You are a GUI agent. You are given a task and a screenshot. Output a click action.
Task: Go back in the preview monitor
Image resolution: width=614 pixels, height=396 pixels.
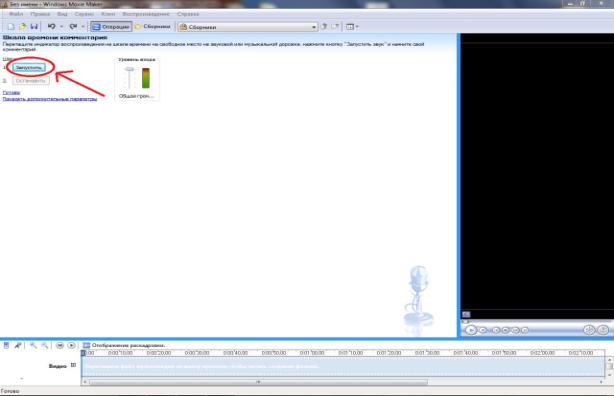(496, 330)
